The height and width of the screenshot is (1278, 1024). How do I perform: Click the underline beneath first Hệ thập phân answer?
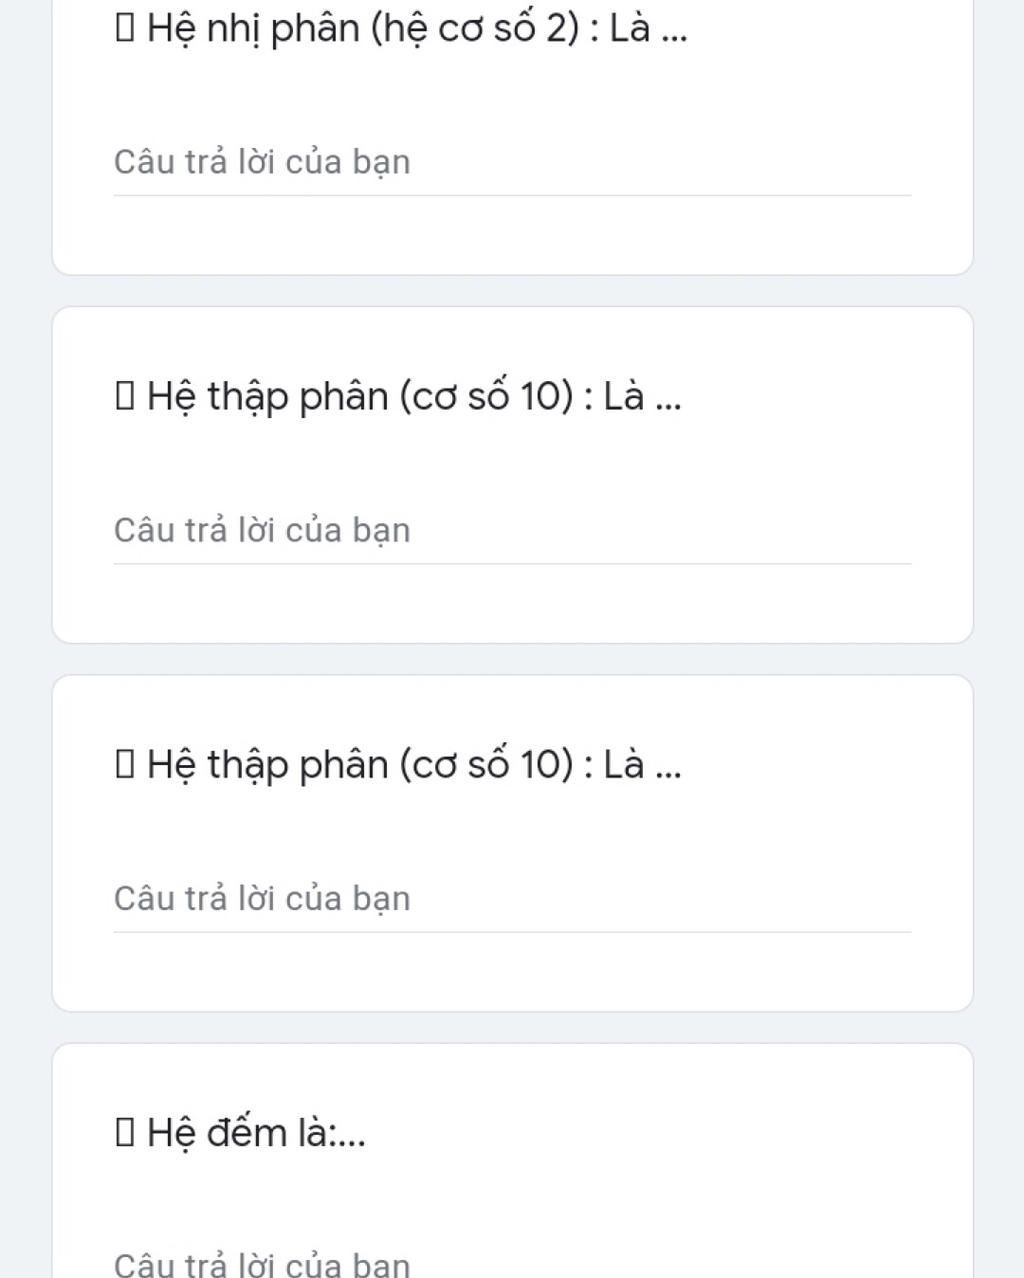[x=512, y=563]
